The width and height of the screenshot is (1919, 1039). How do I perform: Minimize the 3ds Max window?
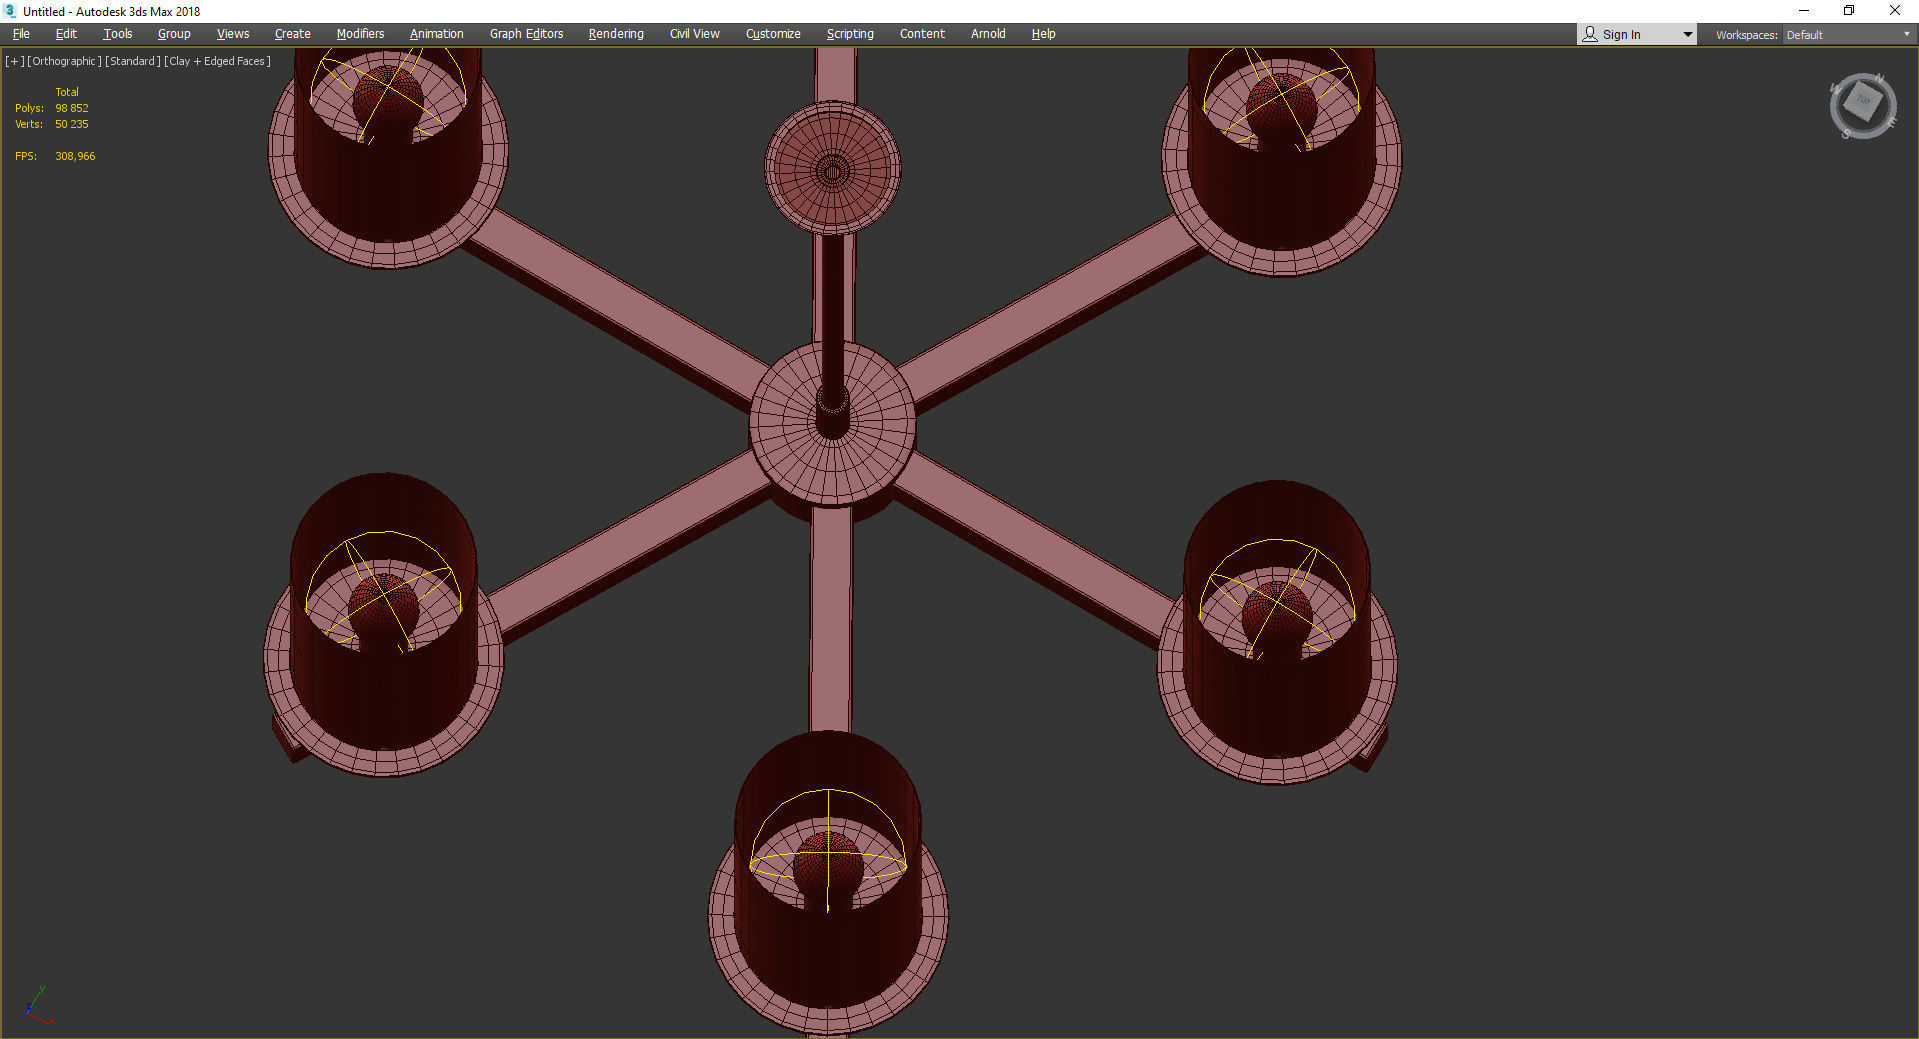click(x=1804, y=11)
